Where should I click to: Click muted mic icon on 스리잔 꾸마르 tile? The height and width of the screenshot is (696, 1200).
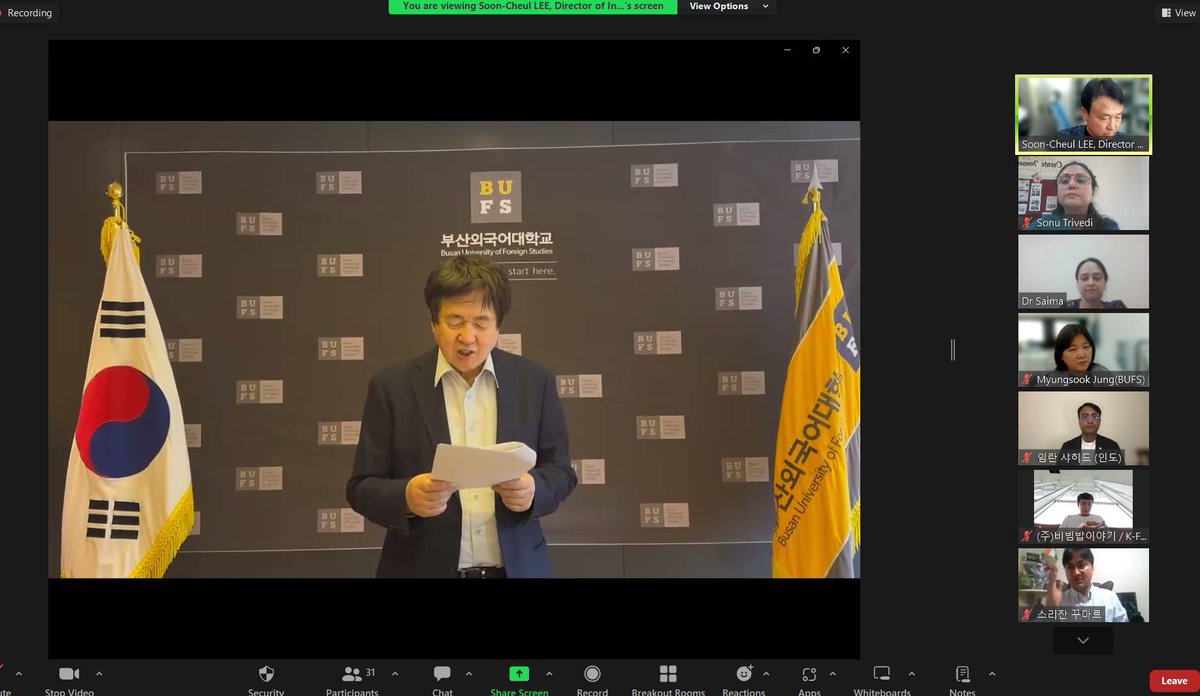(1028, 614)
